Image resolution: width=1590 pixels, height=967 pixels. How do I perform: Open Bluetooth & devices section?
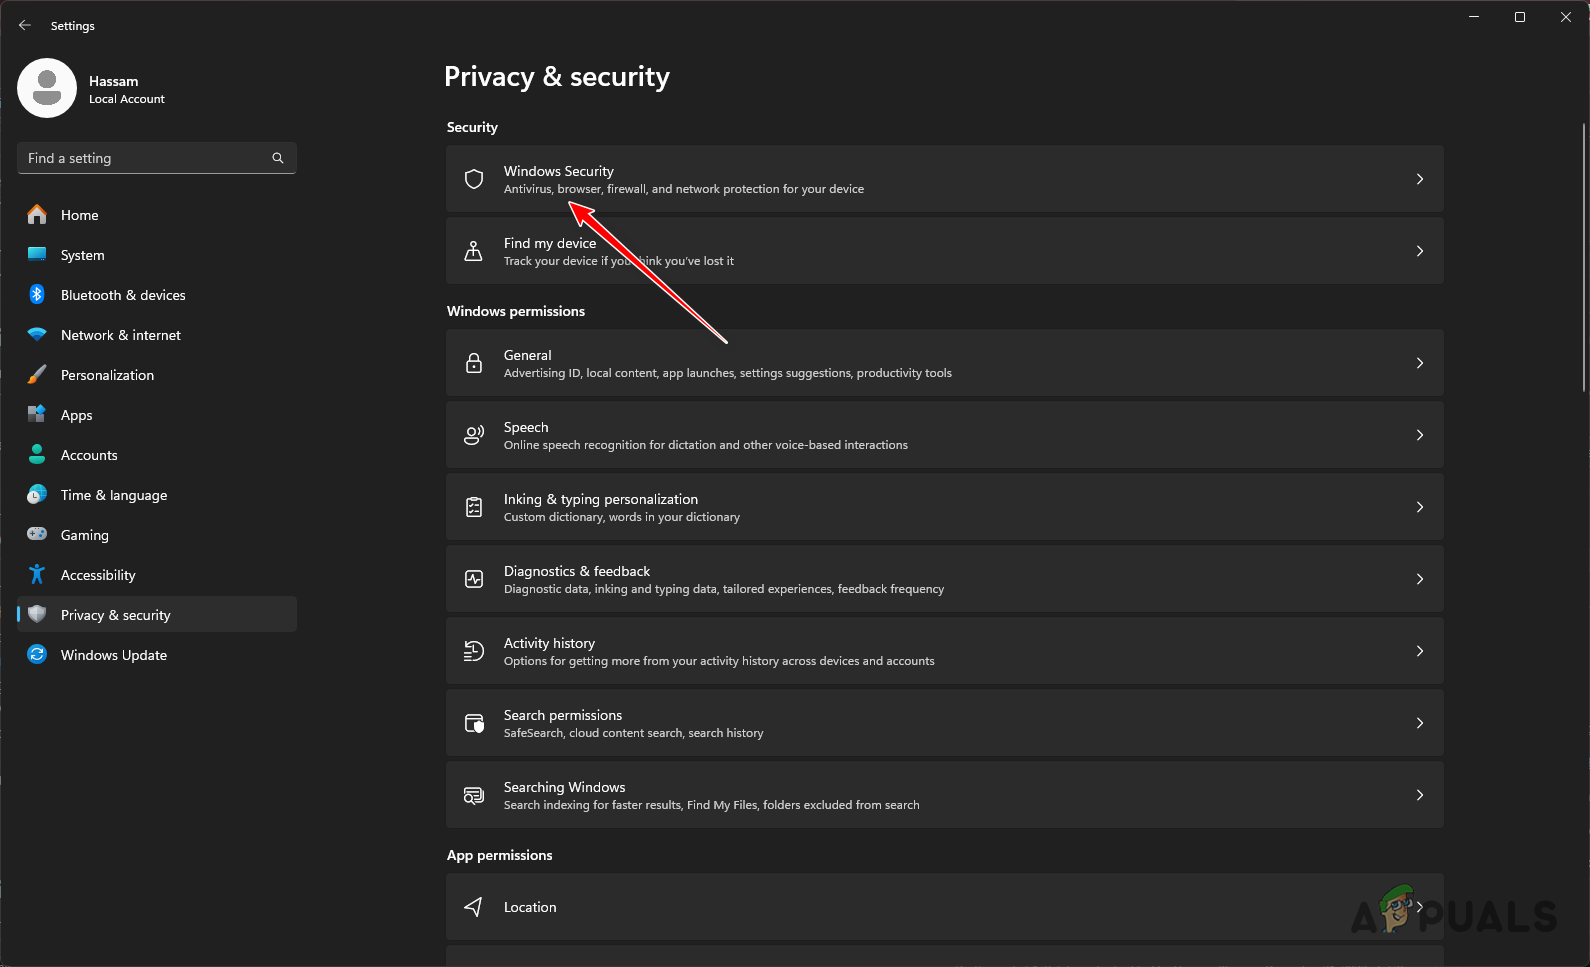pyautogui.click(x=157, y=294)
